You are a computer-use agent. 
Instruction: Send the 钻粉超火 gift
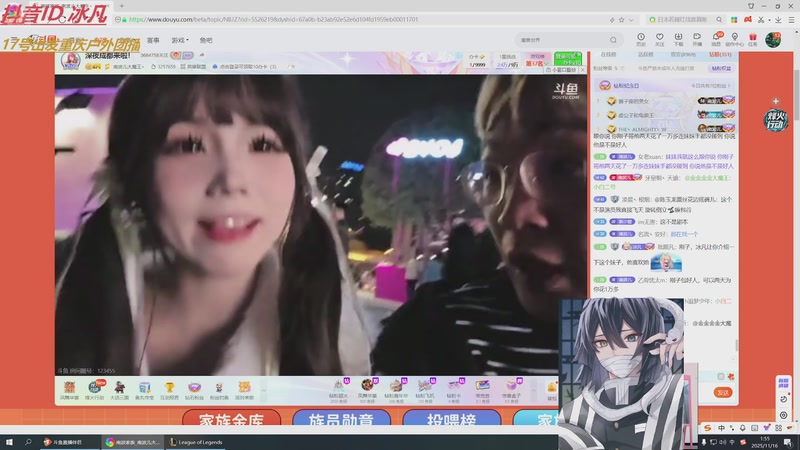point(339,391)
